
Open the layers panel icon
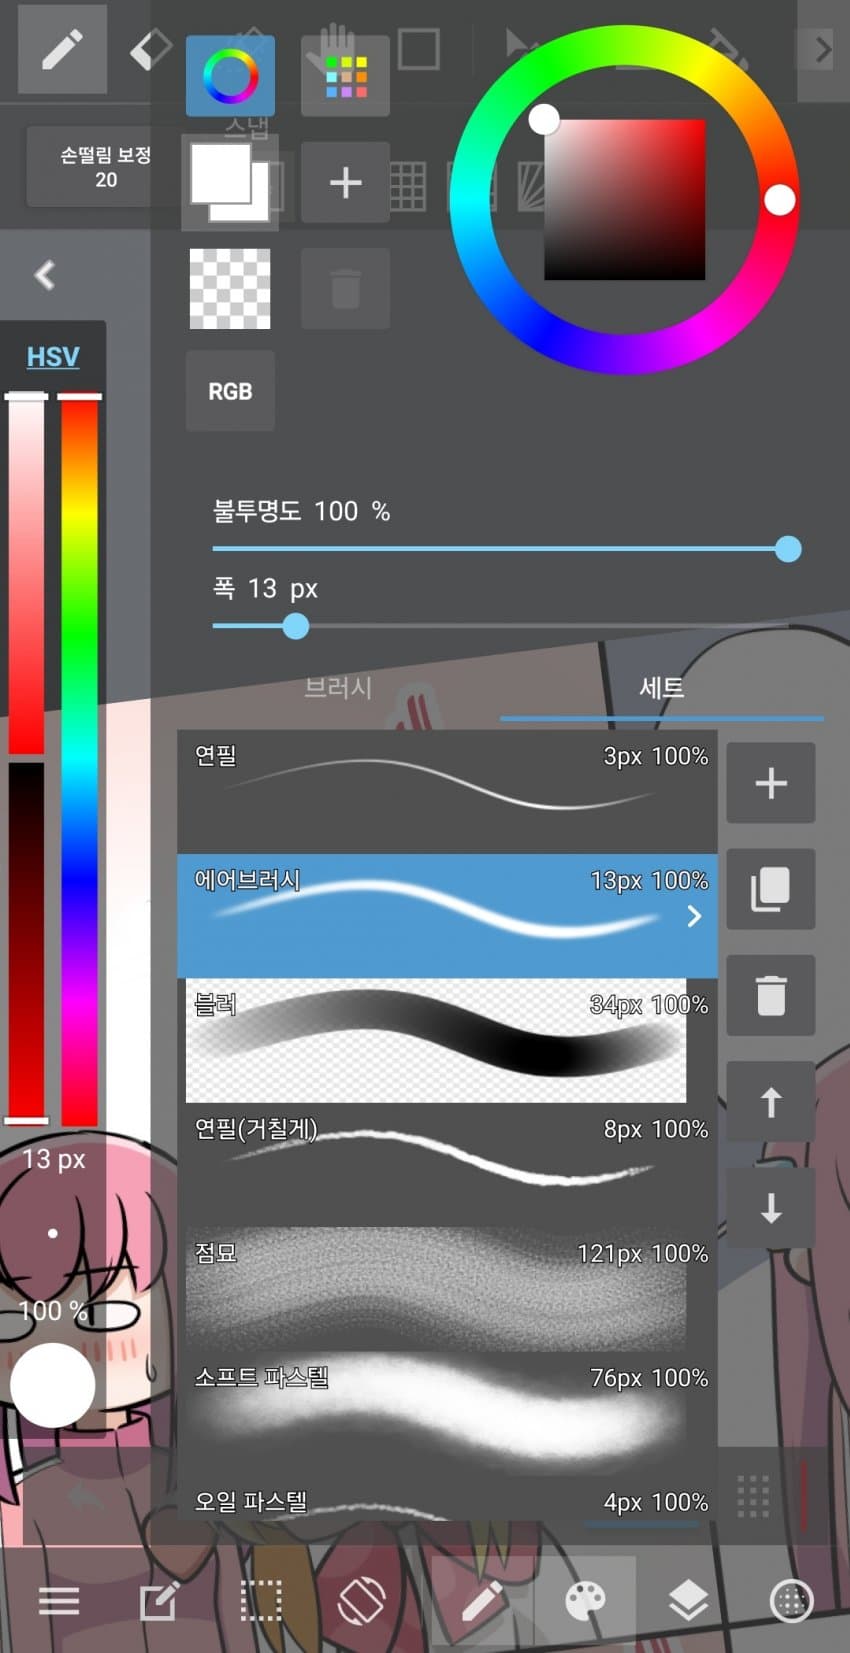tap(688, 1601)
